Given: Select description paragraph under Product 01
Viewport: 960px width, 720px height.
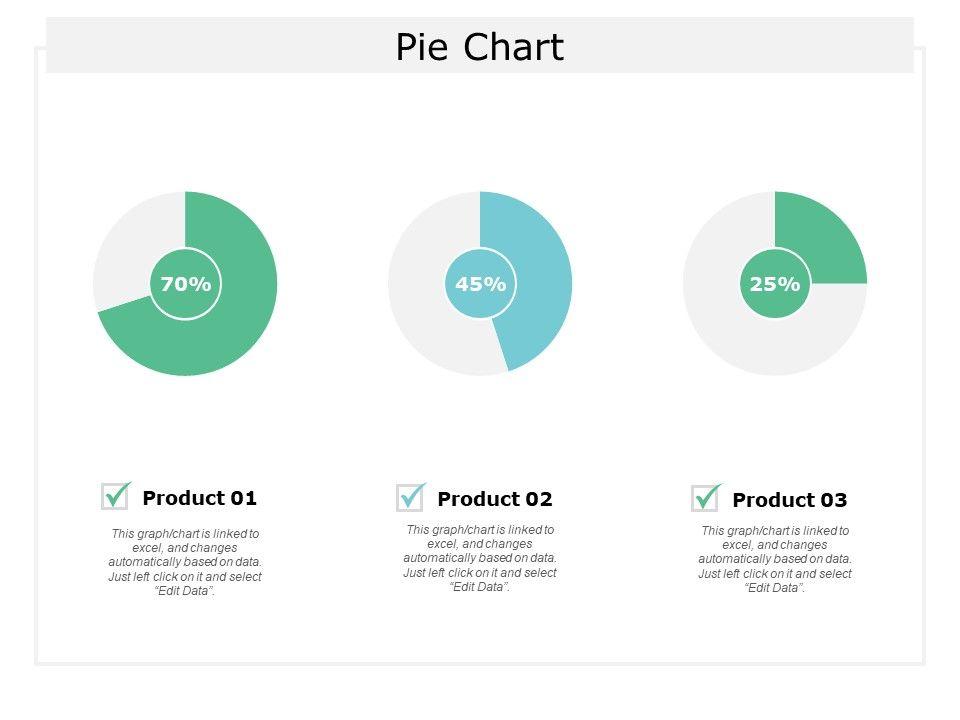Looking at the screenshot, I should click(x=185, y=562).
